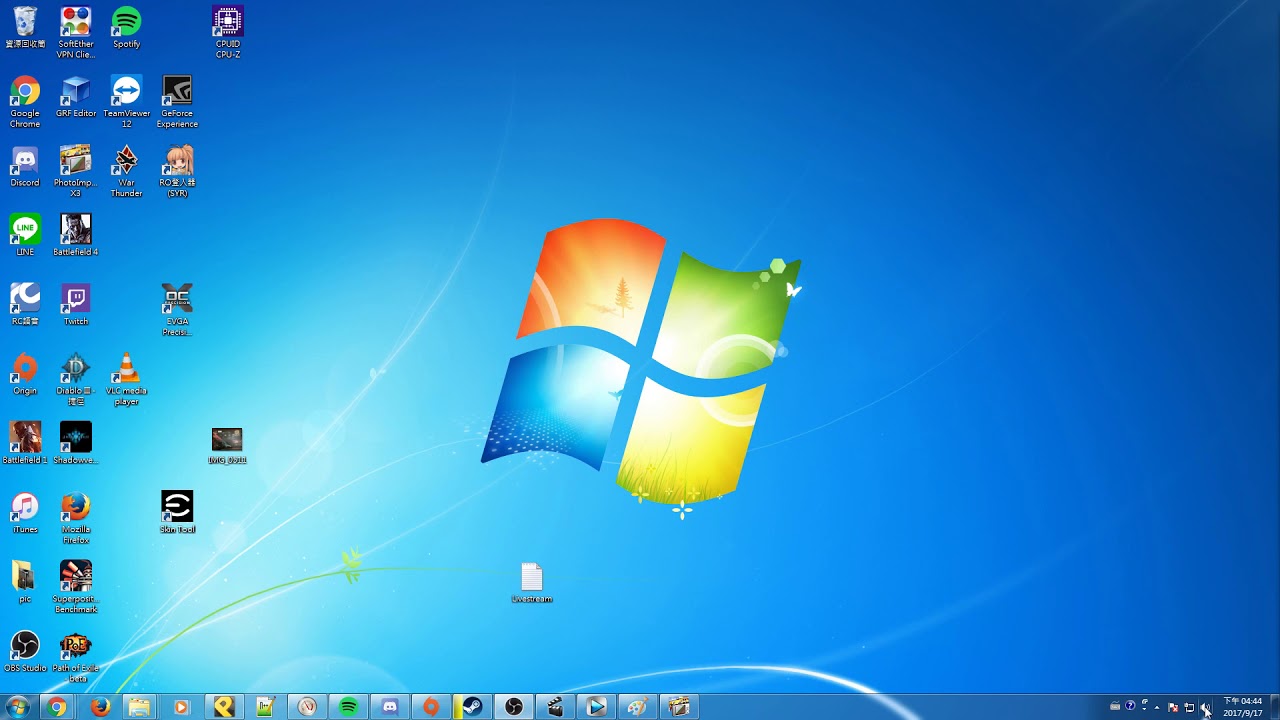
Task: Open File Explorer from the taskbar
Action: tap(139, 707)
